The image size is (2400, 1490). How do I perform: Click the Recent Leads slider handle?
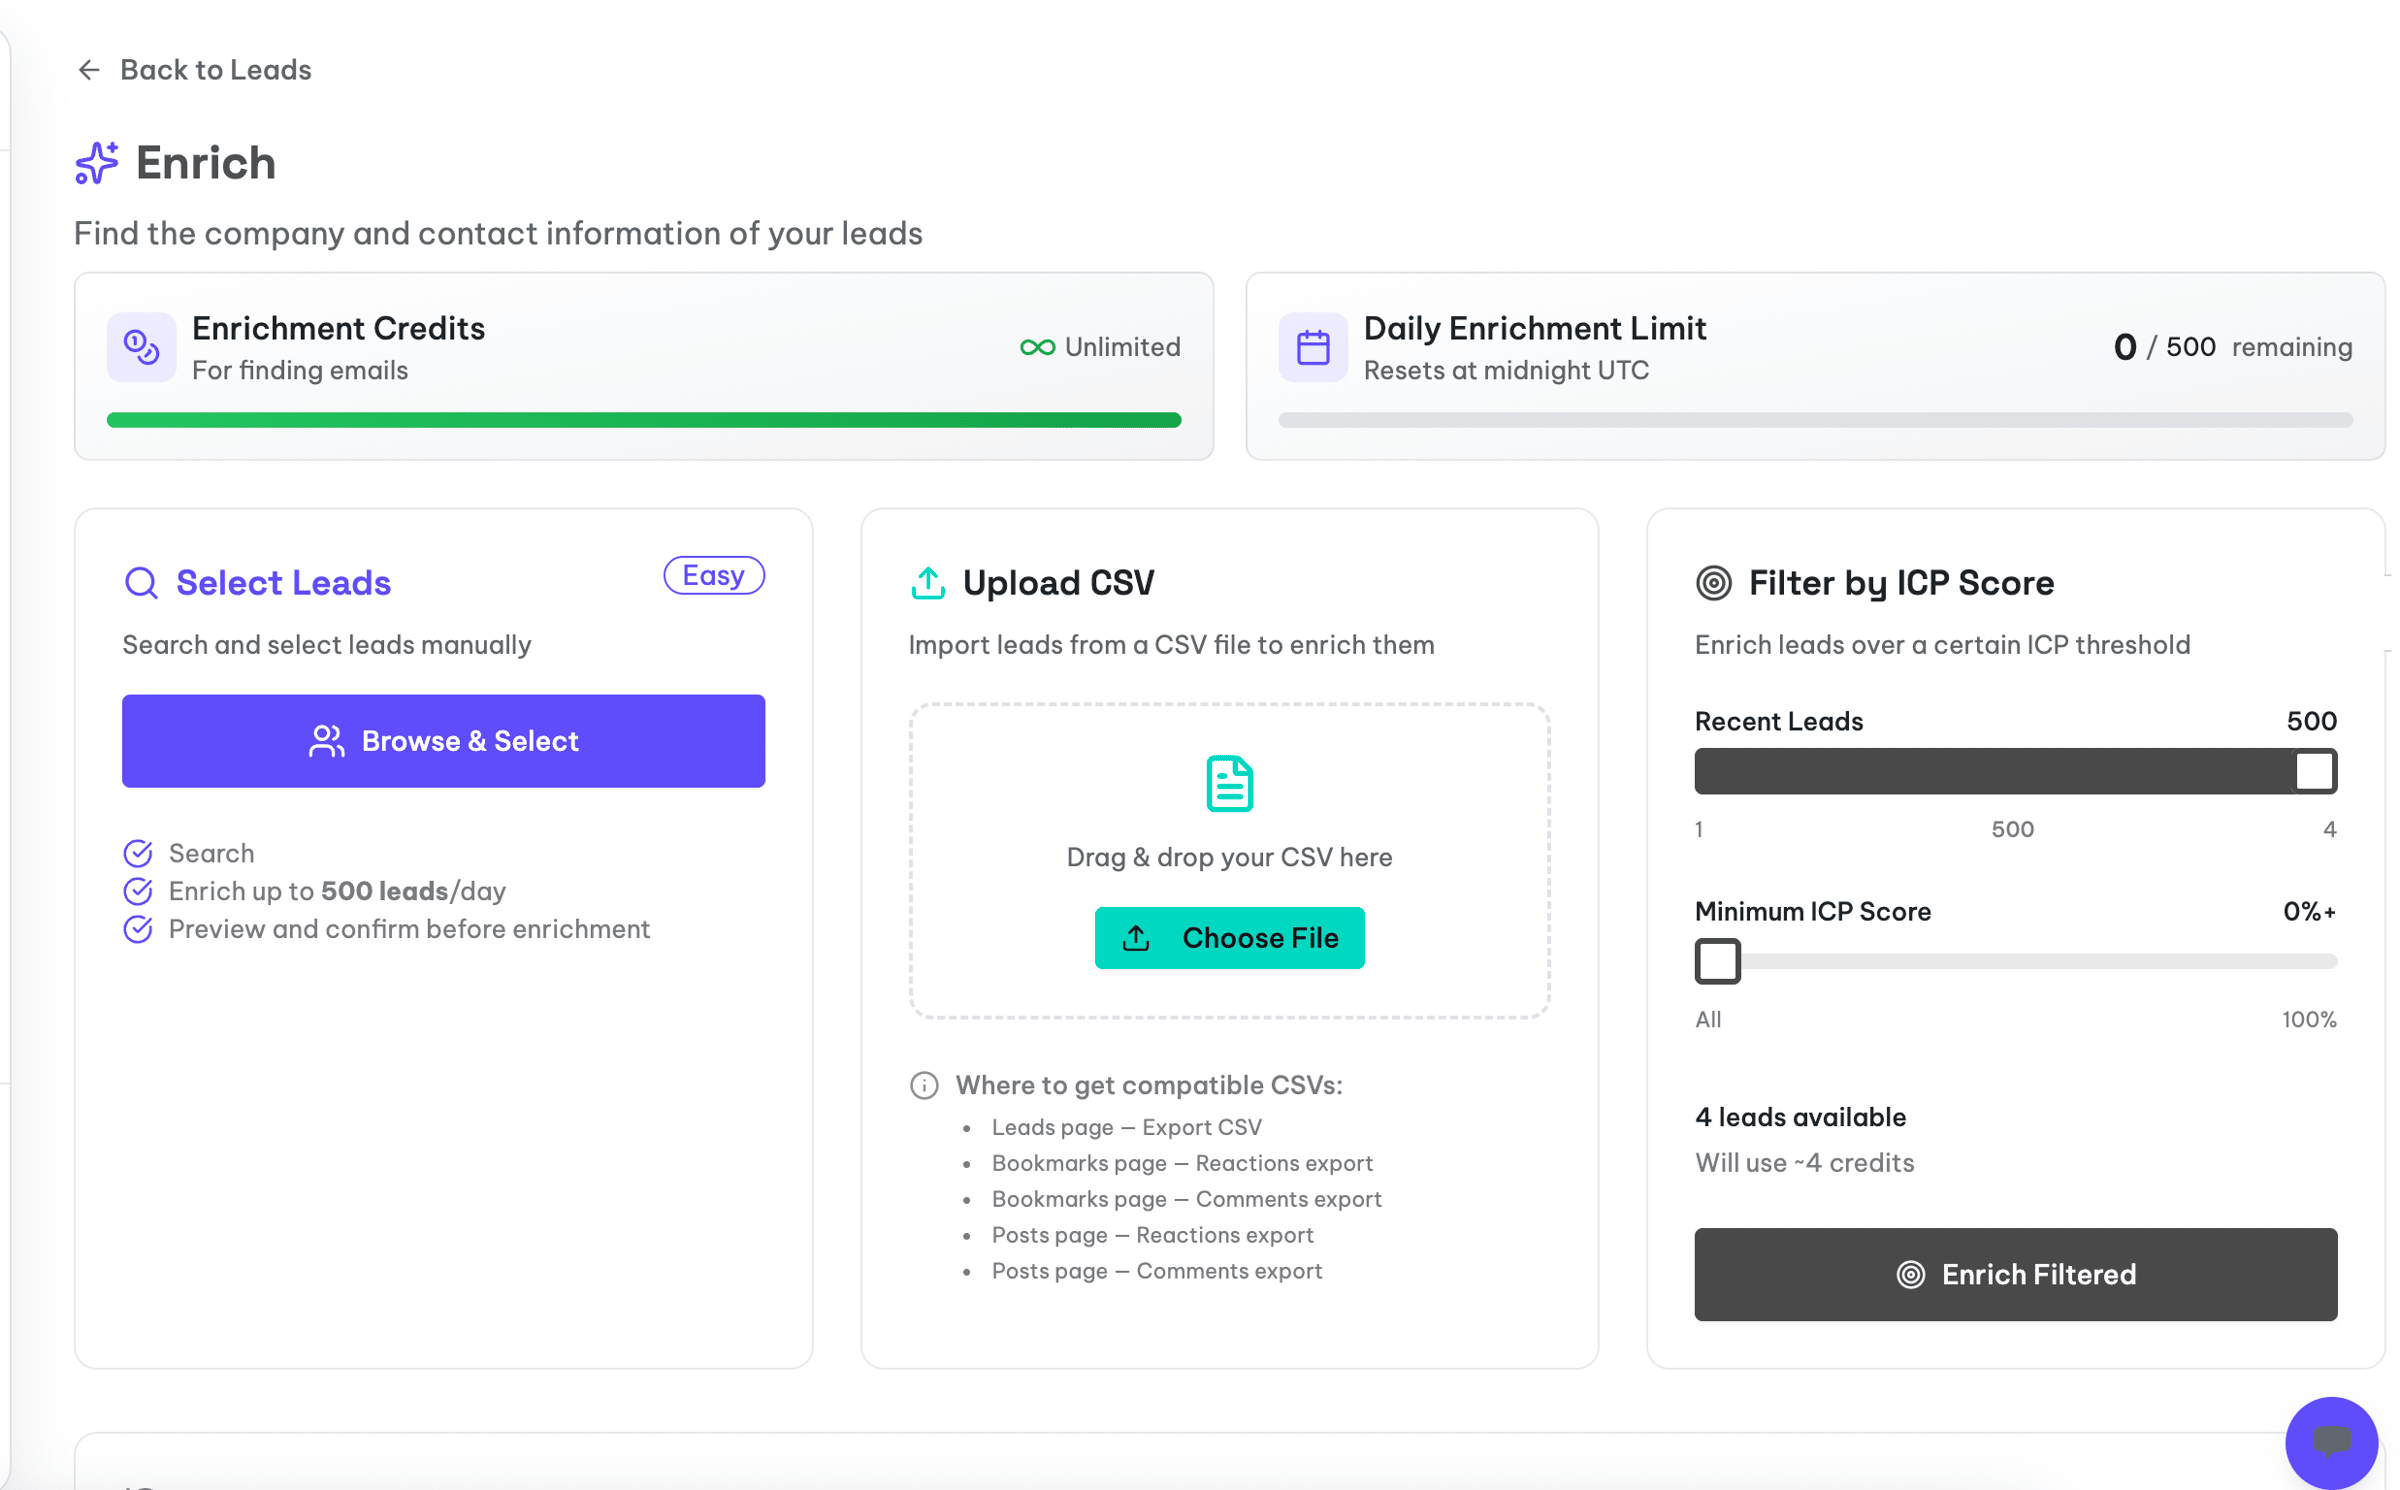pyautogui.click(x=2313, y=771)
